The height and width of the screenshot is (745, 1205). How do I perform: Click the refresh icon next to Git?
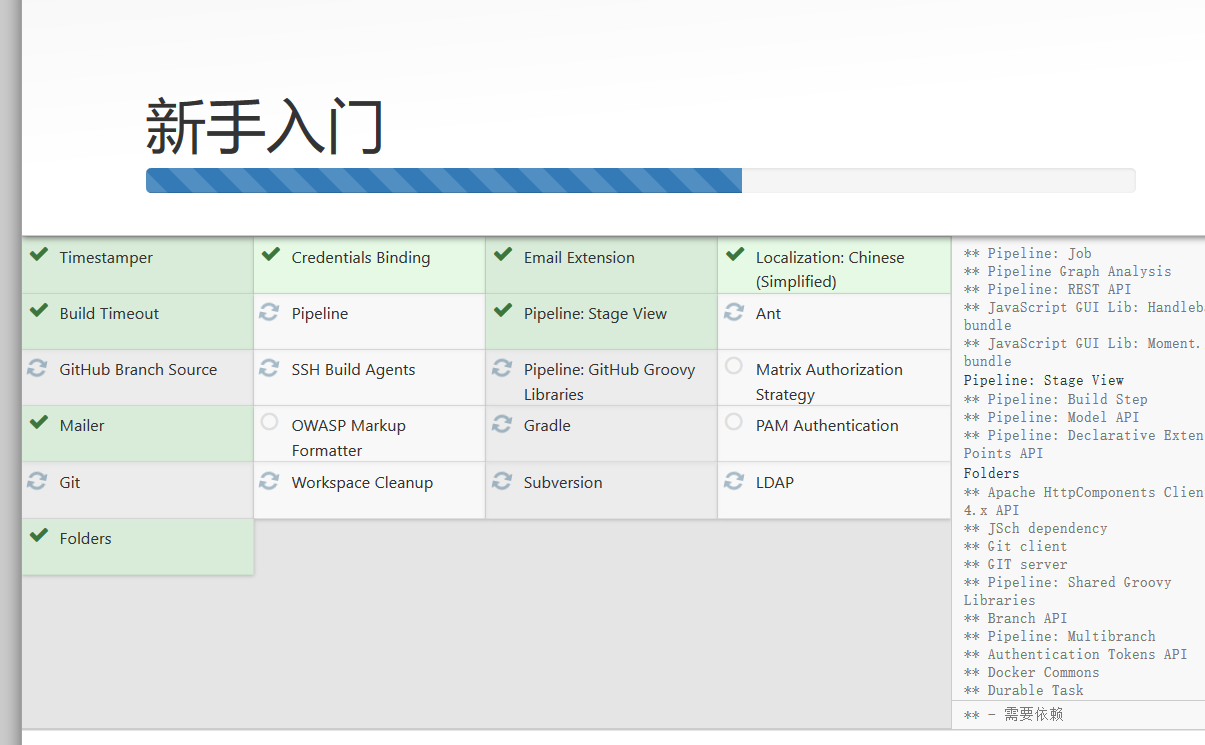[37, 481]
